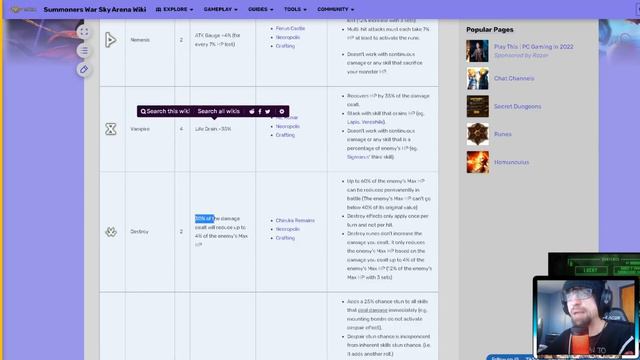Image resolution: width=640 pixels, height=360 pixels.
Task: Click the Life Drain +35% effect text
Action: (x=213, y=129)
